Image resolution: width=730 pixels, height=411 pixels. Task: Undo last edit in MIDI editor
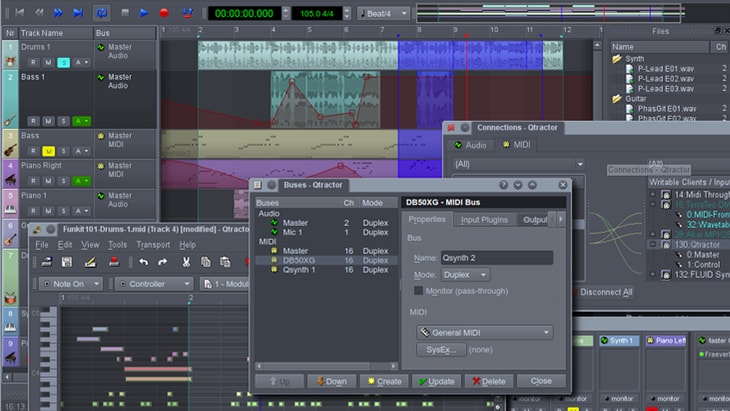143,262
